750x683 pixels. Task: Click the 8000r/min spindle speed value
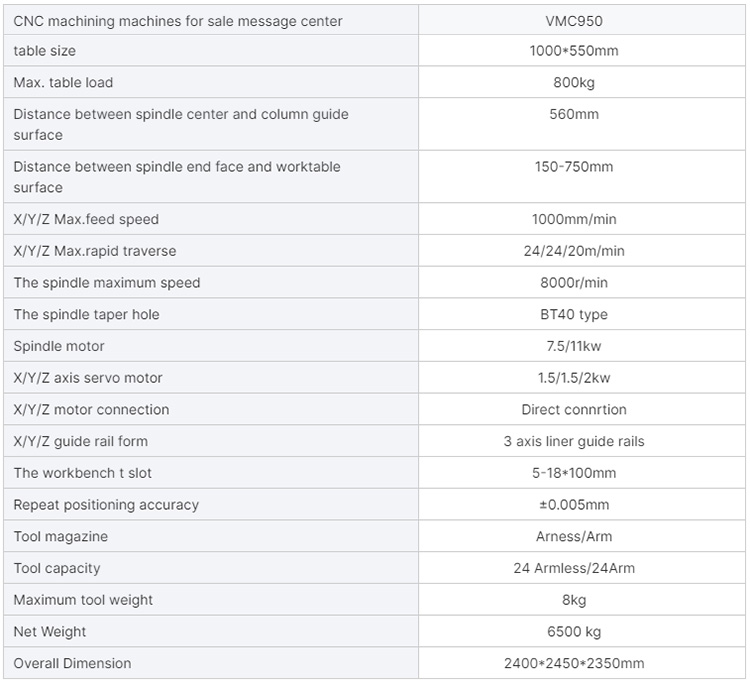click(x=574, y=282)
